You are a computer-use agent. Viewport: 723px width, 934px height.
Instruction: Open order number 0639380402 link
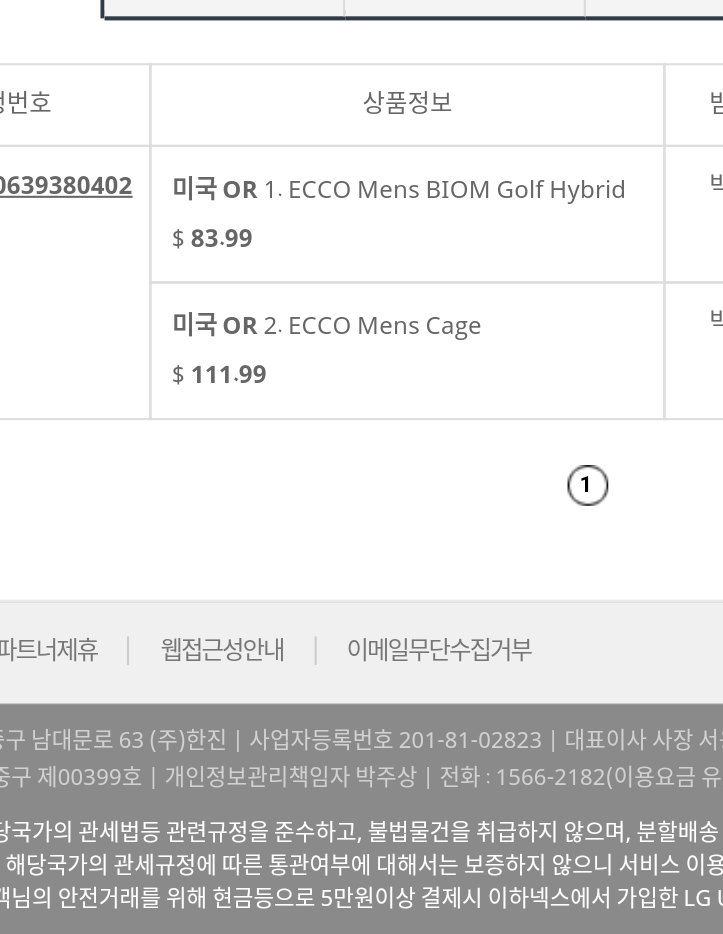(66, 186)
